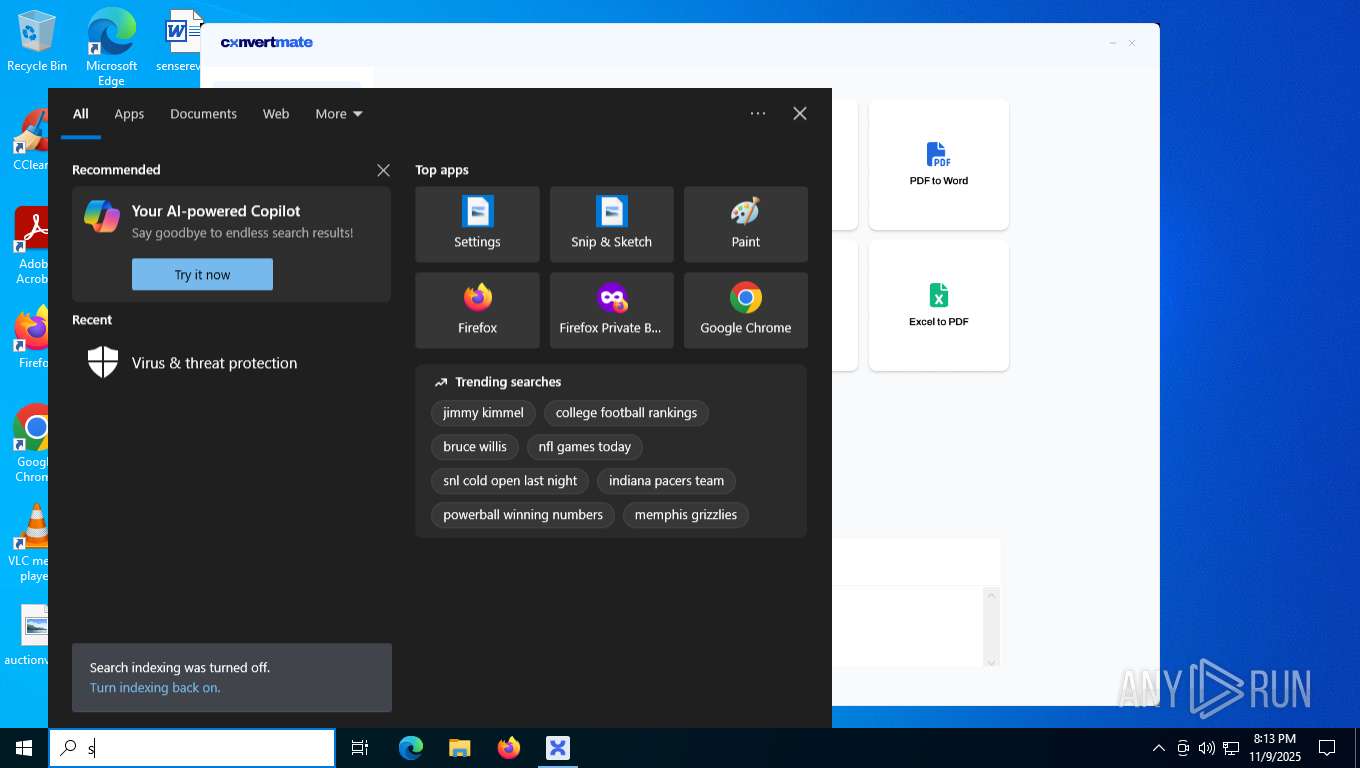Pick powerball winning numbers trending chip
1360x768 pixels.
(523, 515)
